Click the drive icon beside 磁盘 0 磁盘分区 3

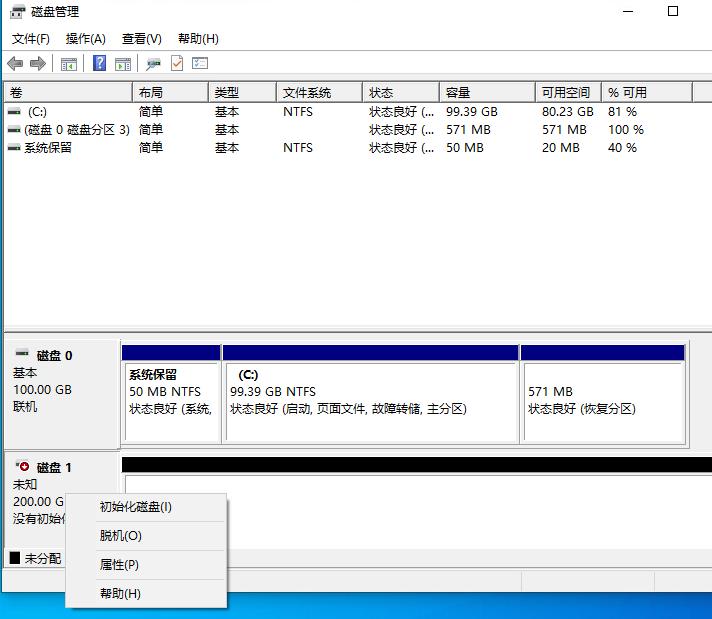(15, 129)
